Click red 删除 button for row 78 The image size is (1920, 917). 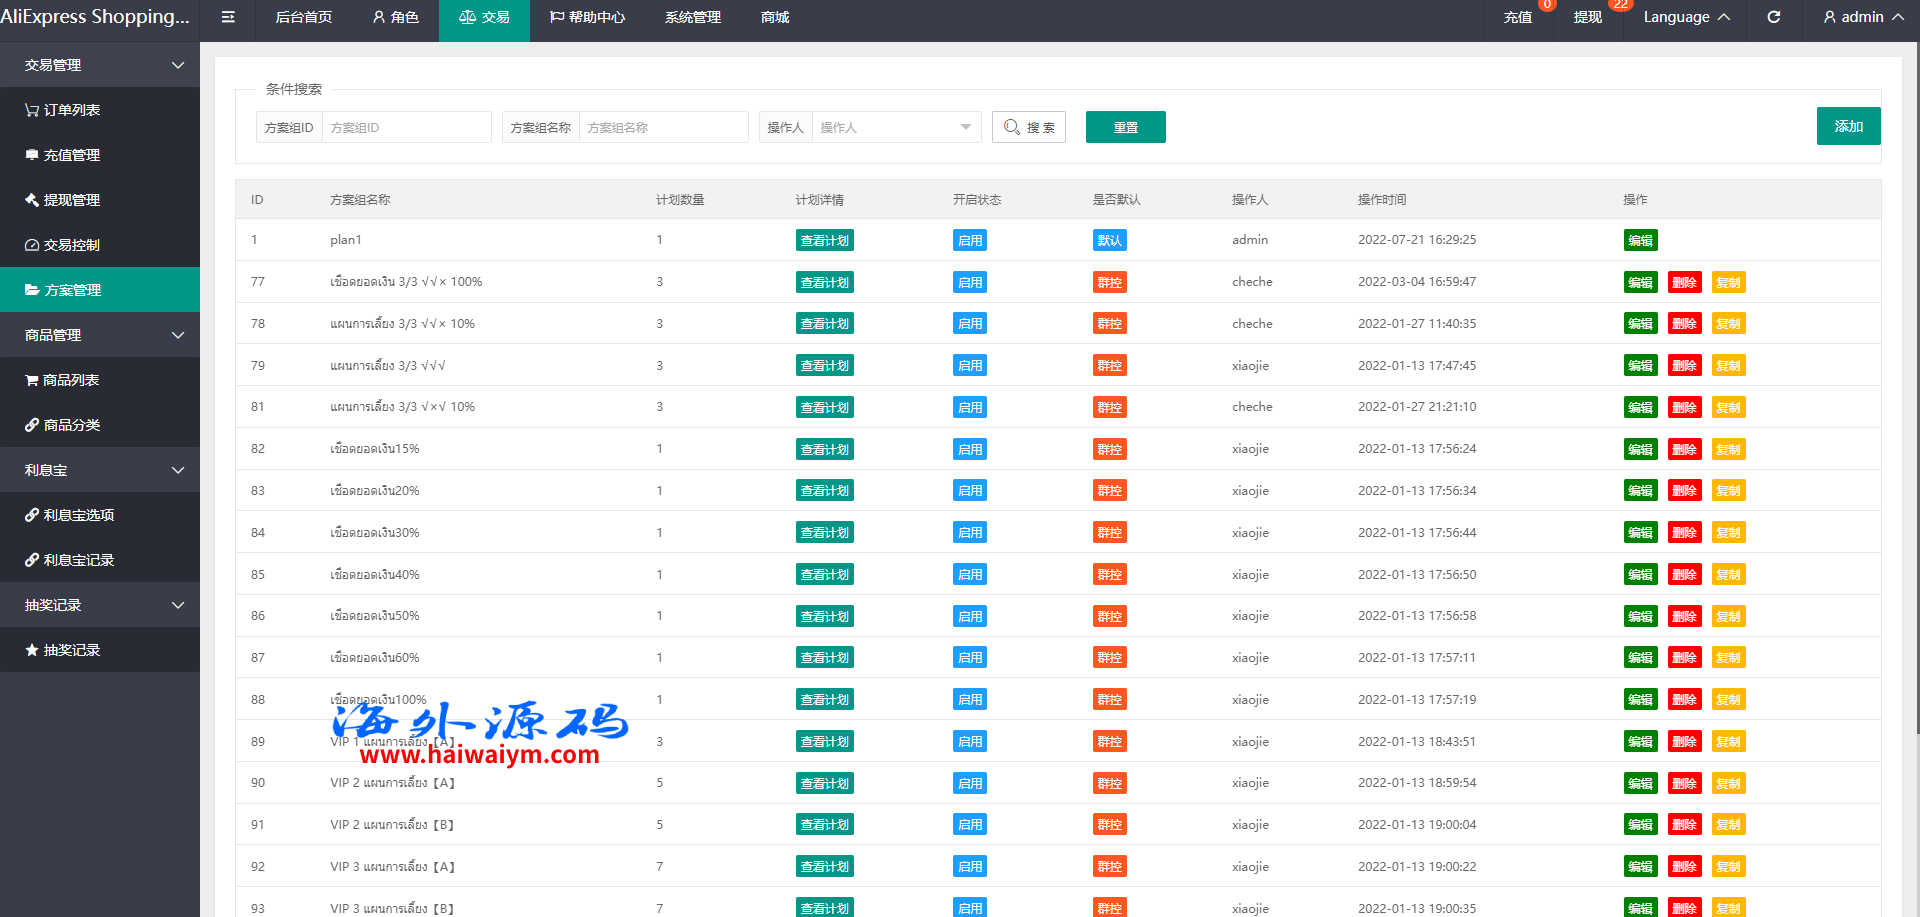(x=1684, y=324)
